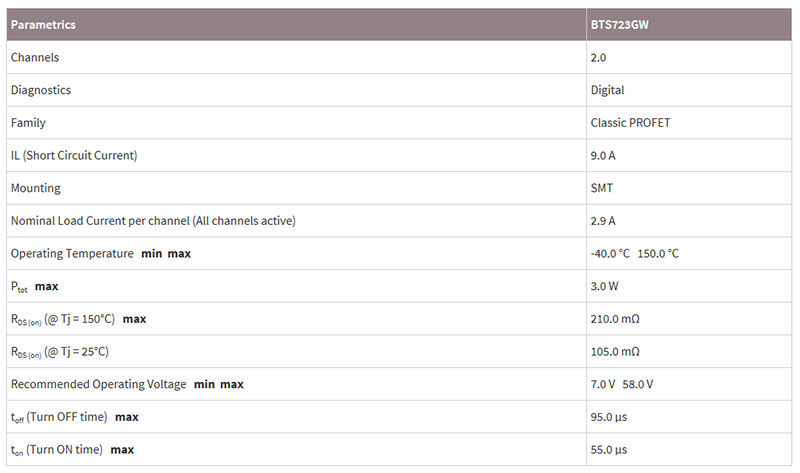Select the 9.0 A value cell
This screenshot has height=473, width=800.
click(x=603, y=155)
